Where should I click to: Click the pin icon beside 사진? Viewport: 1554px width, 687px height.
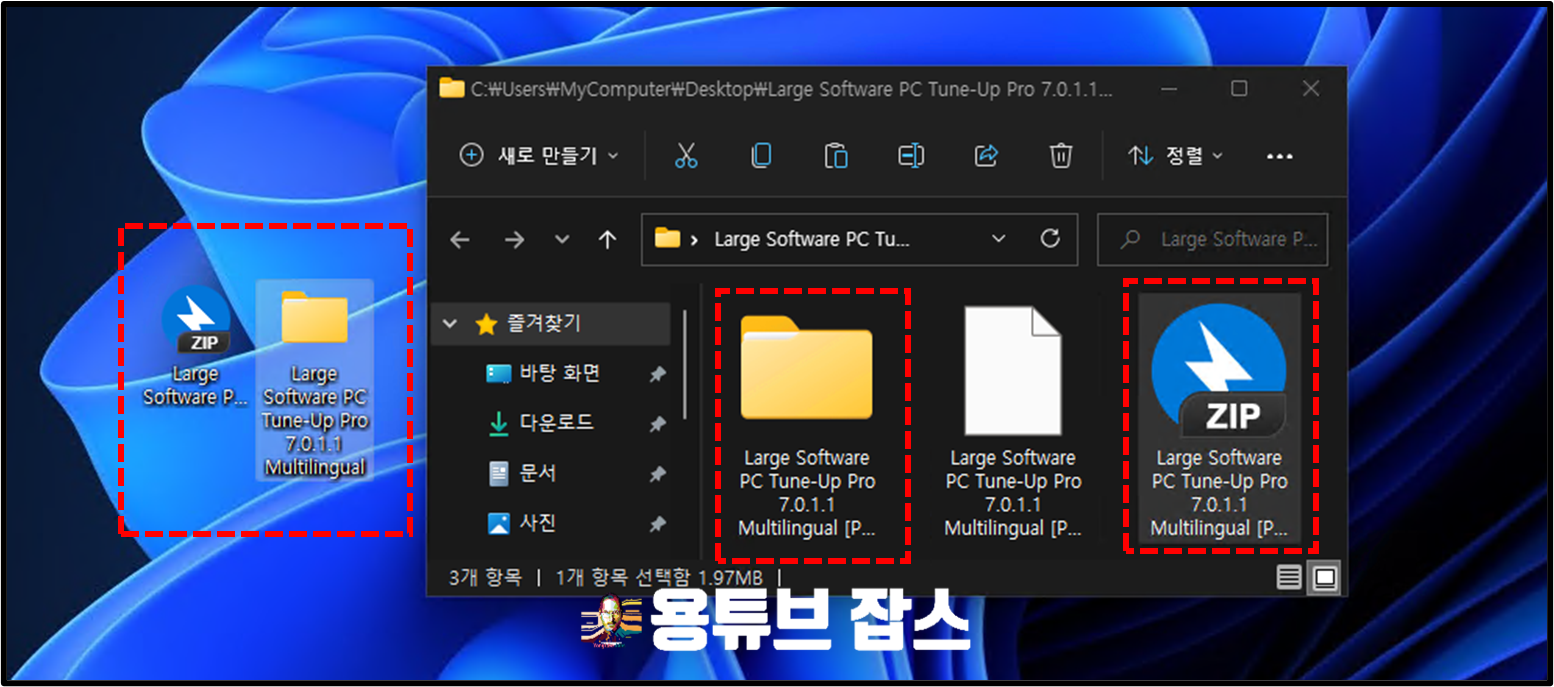[x=657, y=523]
